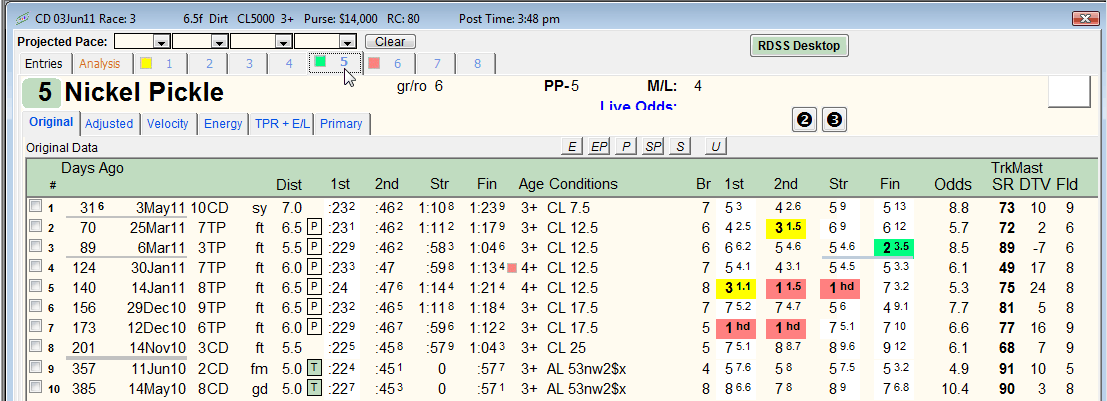This screenshot has width=1107, height=401.
Task: Click the SP running style button
Action: click(653, 146)
